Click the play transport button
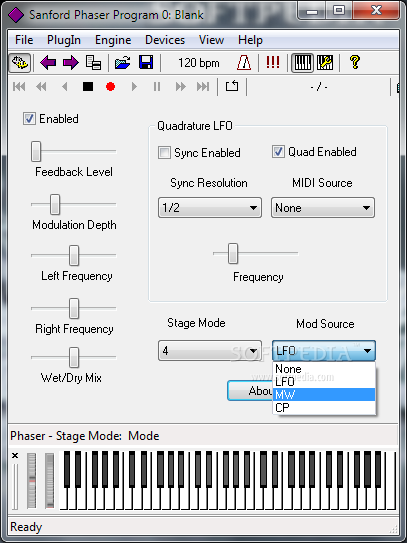This screenshot has height=543, width=407. tap(134, 87)
